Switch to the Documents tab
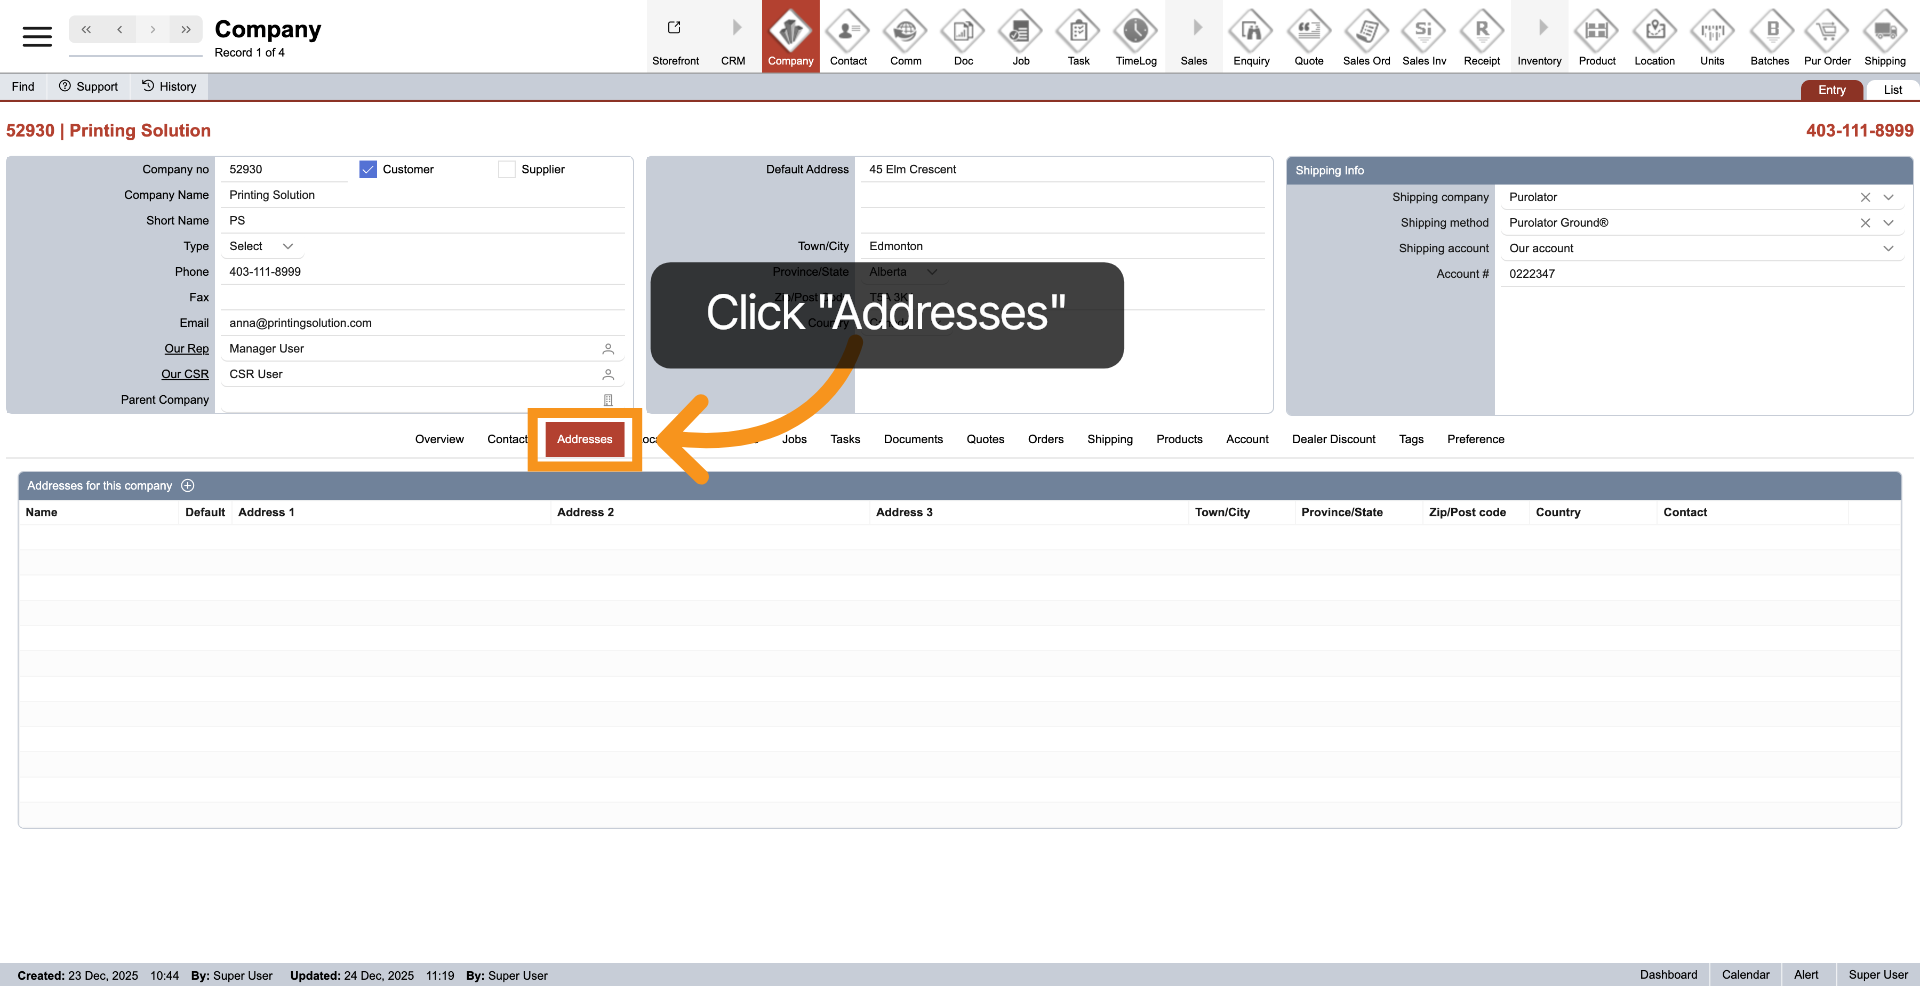Screen dimensions: 1920x986 [x=913, y=440]
